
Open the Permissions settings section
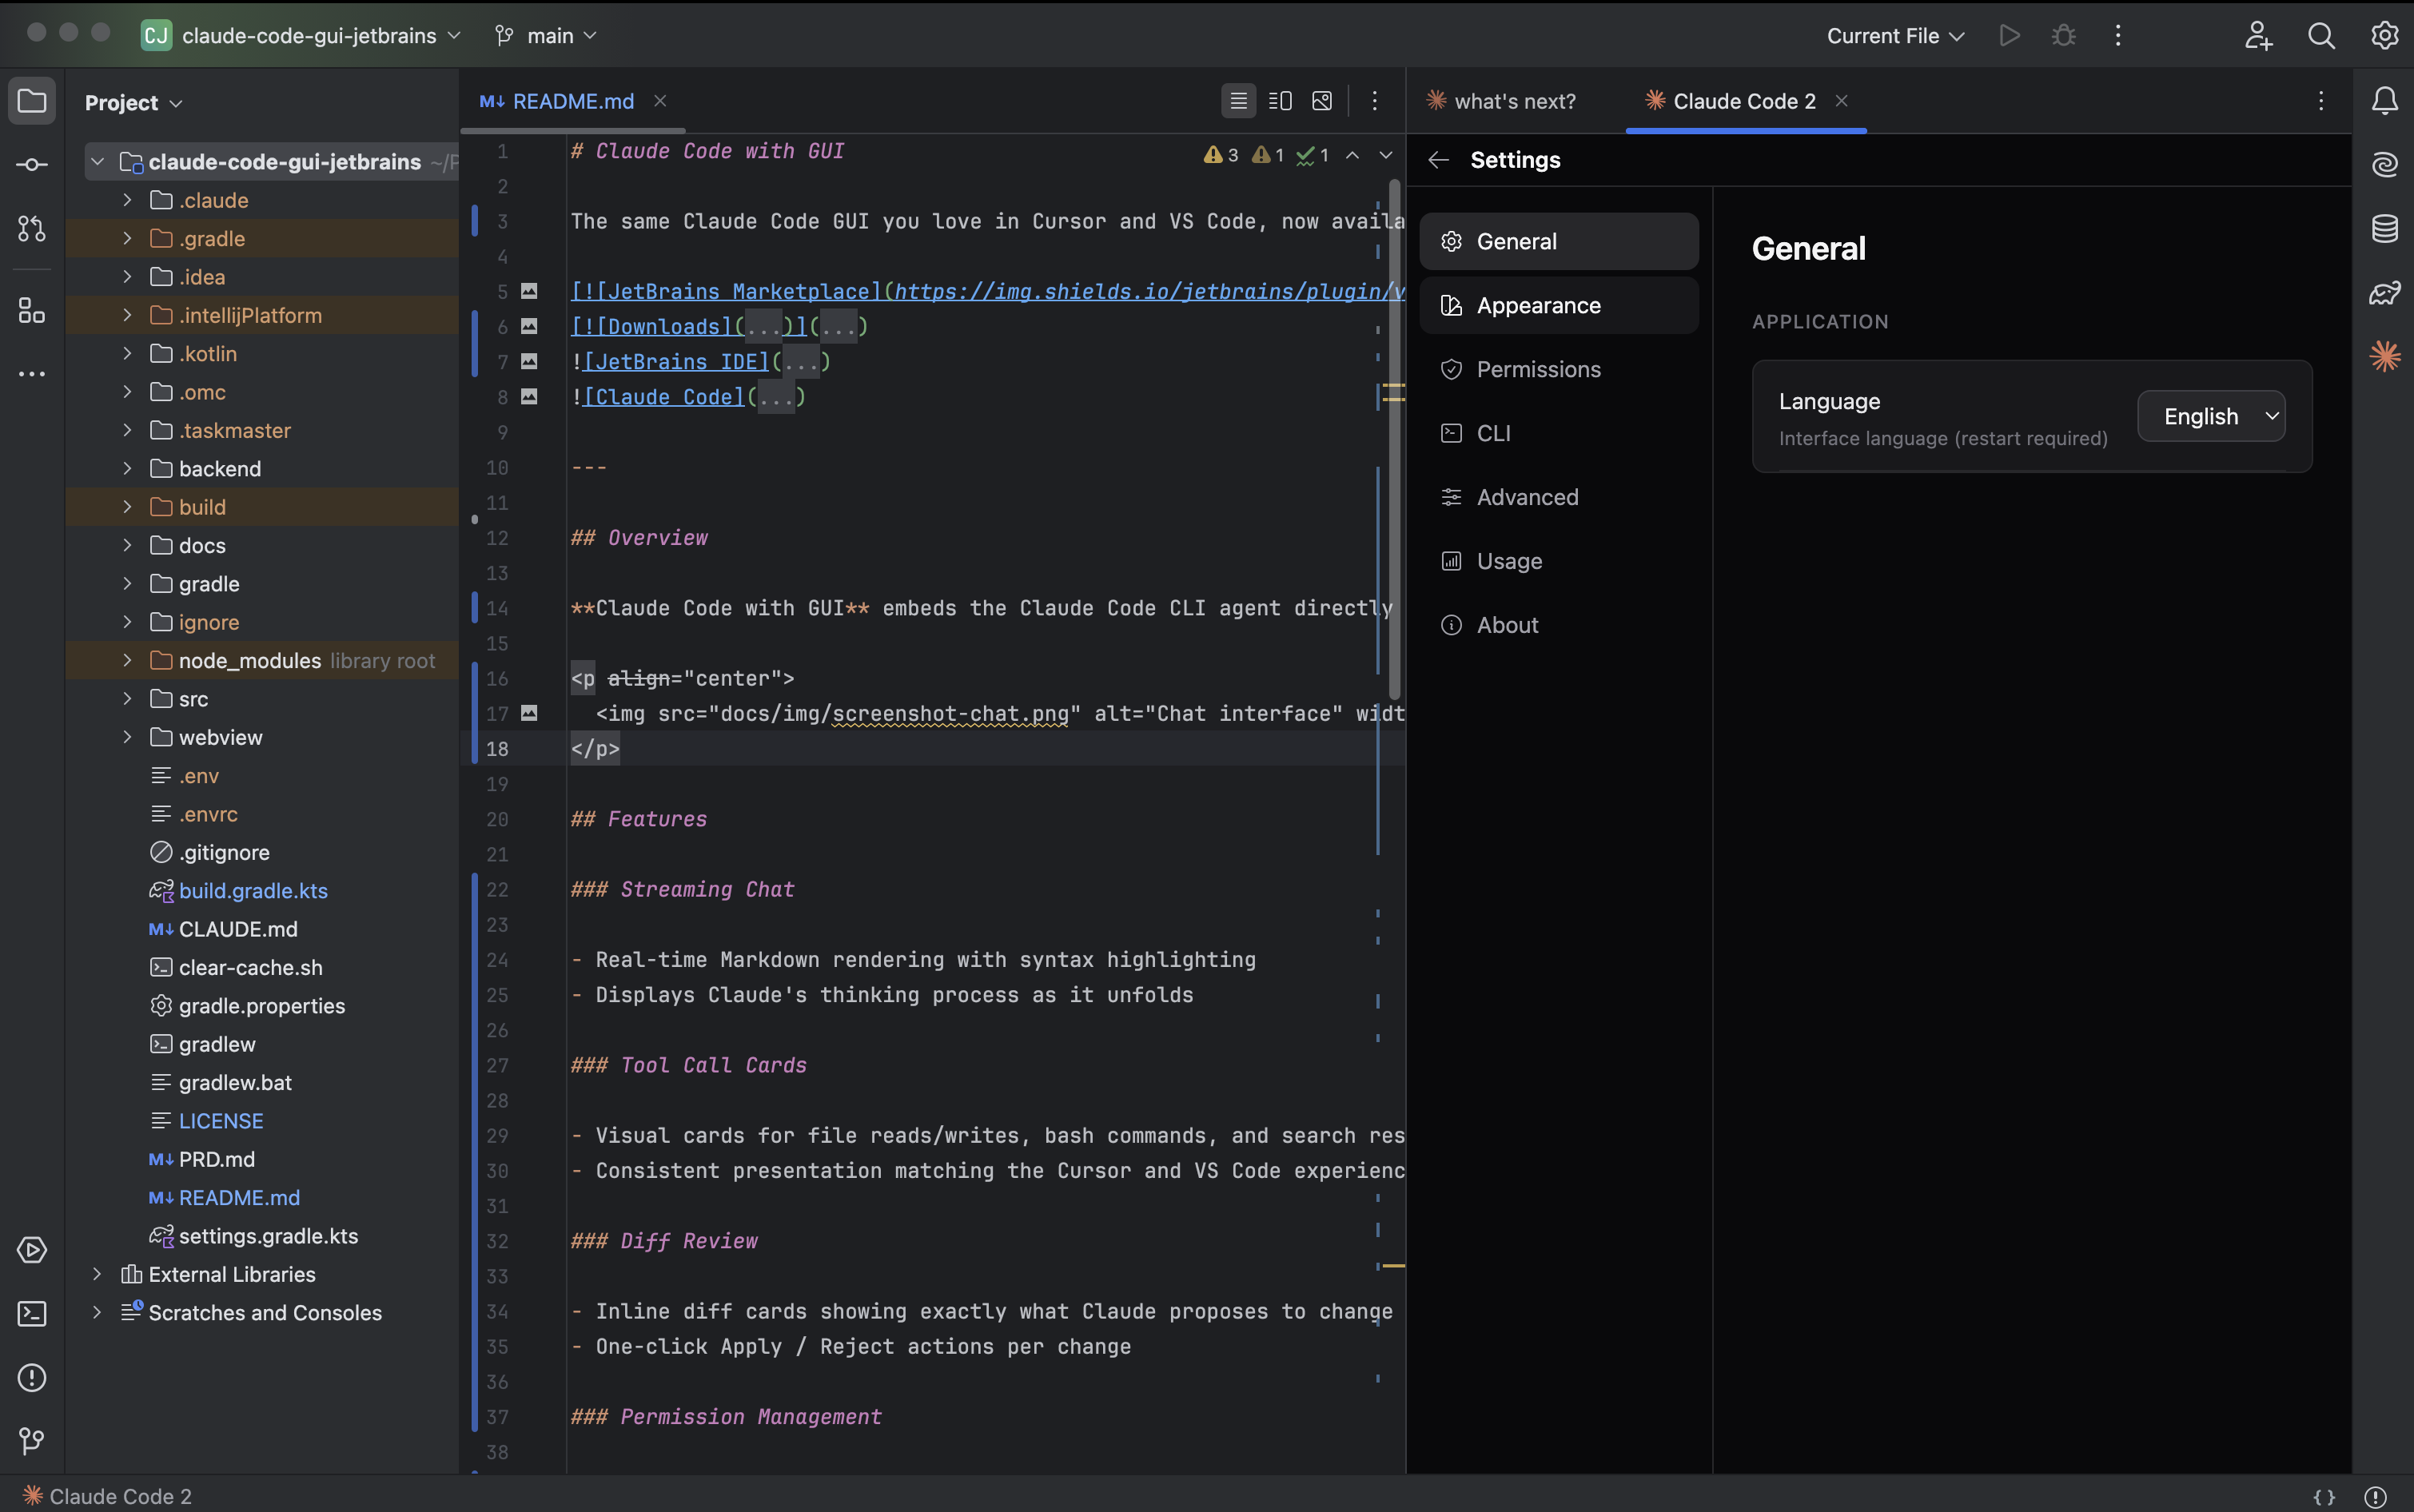(x=1558, y=369)
